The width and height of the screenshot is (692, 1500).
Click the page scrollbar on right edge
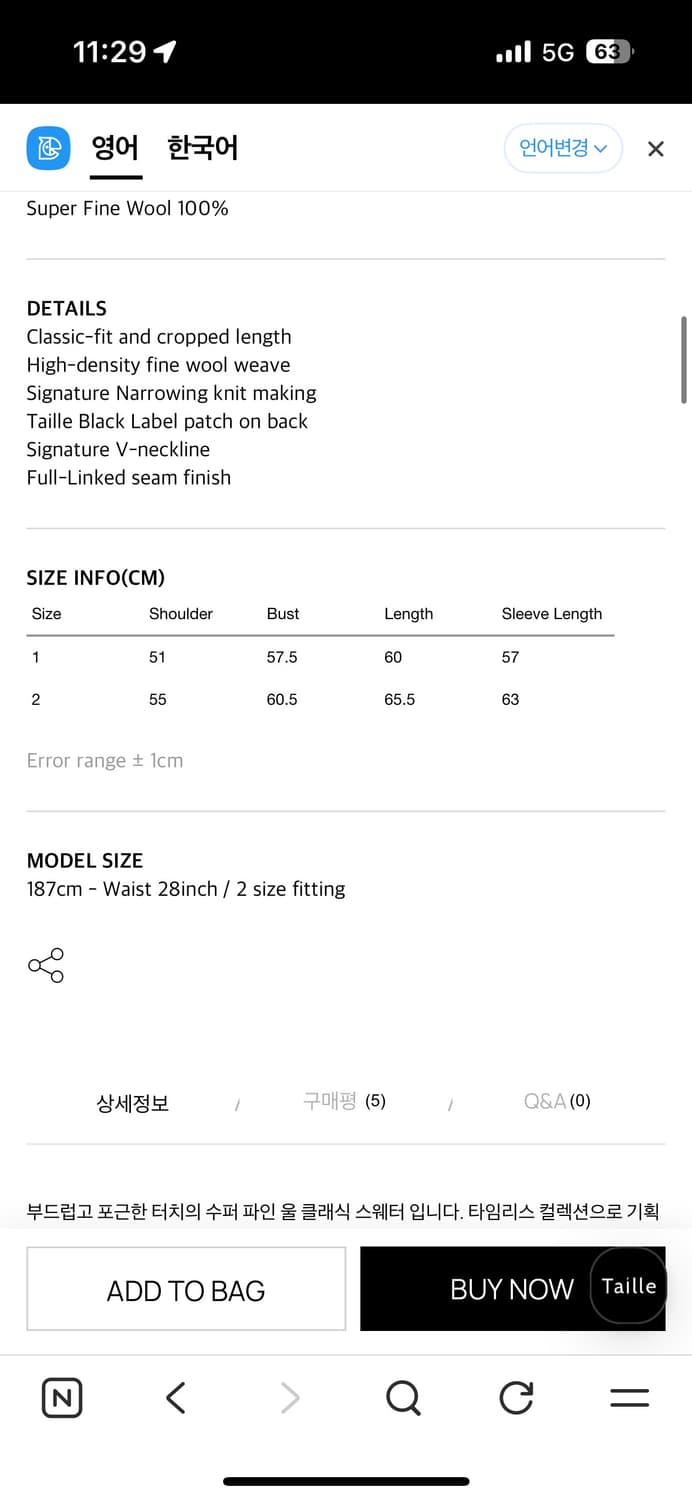point(684,360)
